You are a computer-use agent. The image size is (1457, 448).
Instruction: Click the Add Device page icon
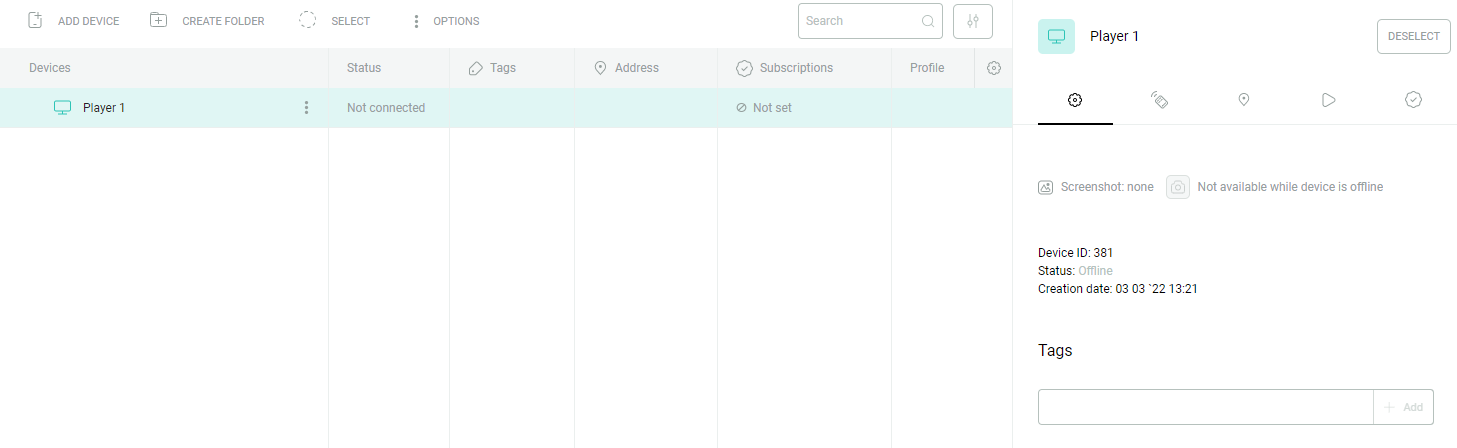tap(35, 21)
